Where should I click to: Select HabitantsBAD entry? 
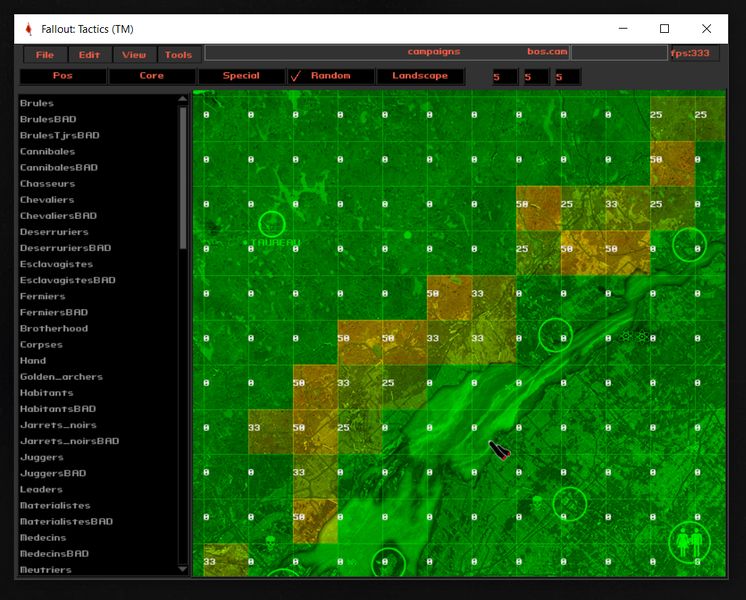[x=58, y=409]
